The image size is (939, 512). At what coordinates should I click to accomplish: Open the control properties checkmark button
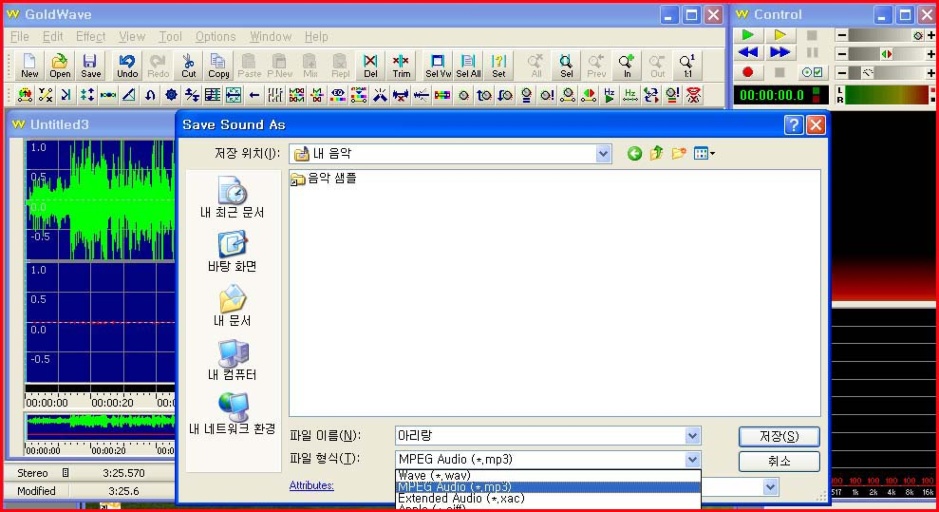812,72
